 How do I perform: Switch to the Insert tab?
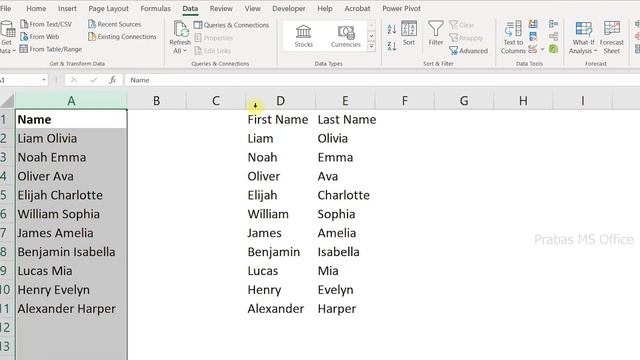coord(67,8)
